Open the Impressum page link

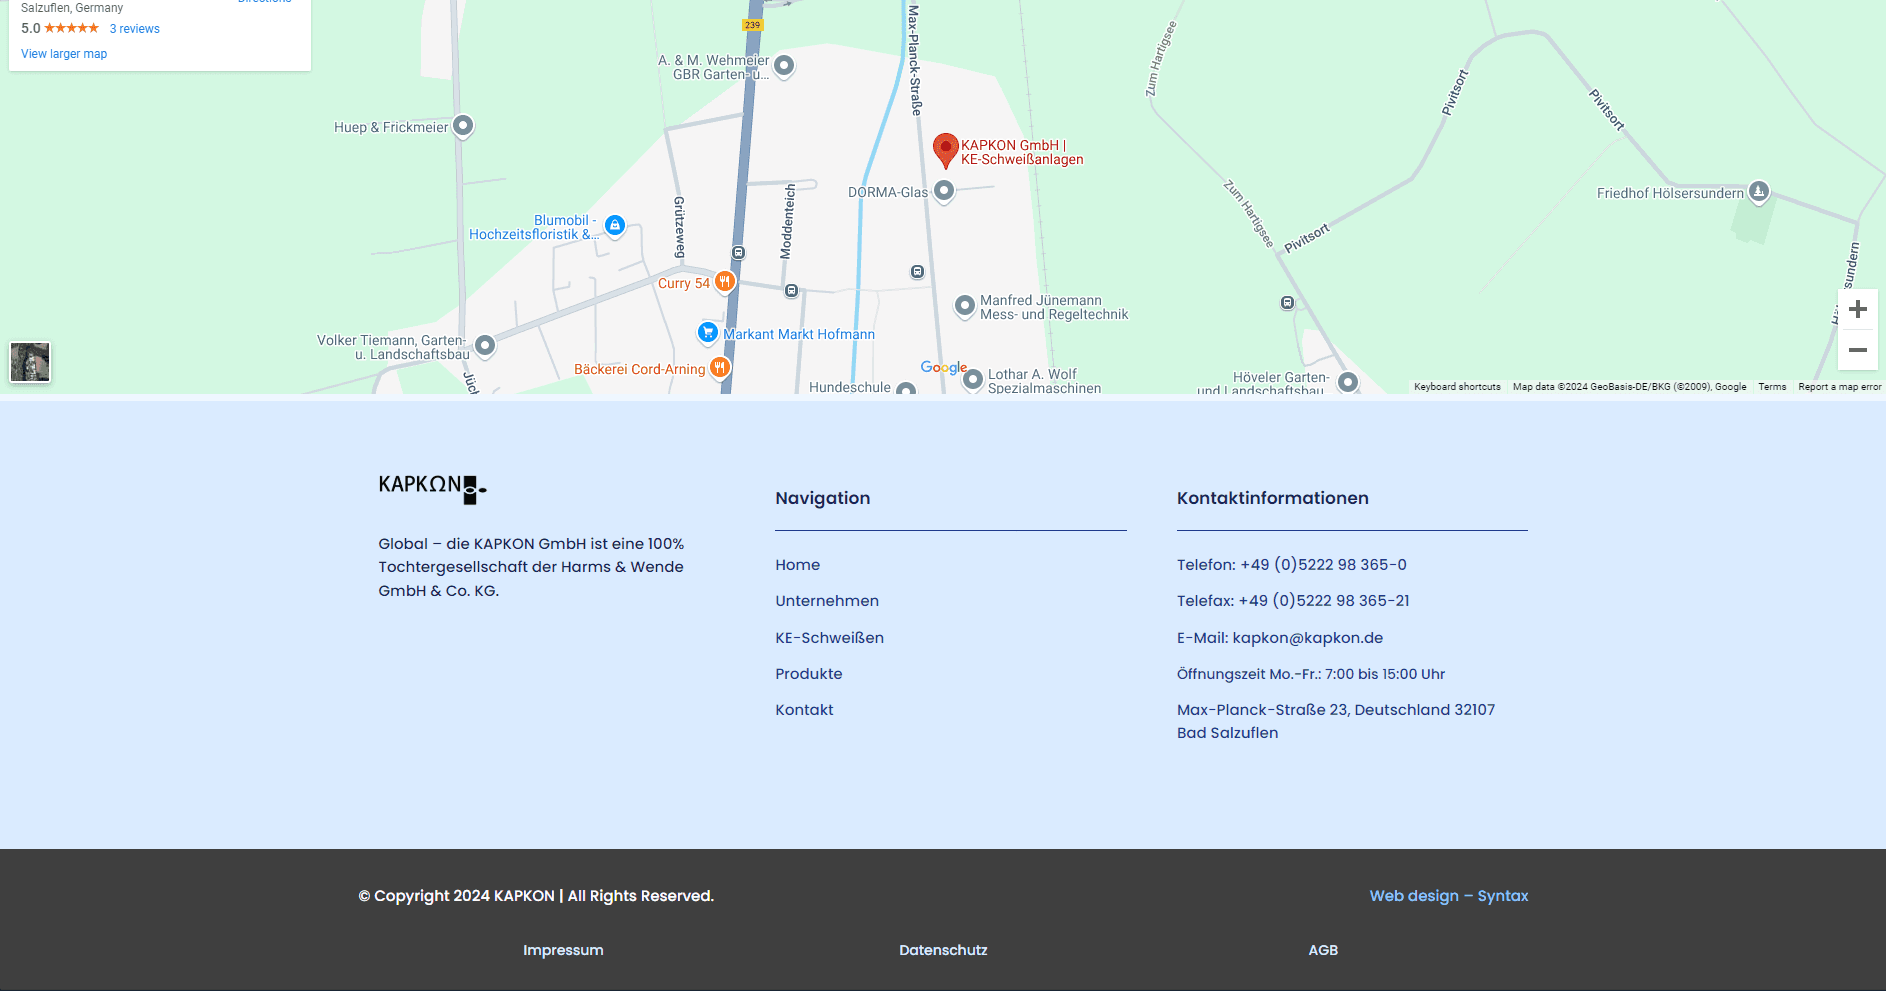[x=563, y=950]
